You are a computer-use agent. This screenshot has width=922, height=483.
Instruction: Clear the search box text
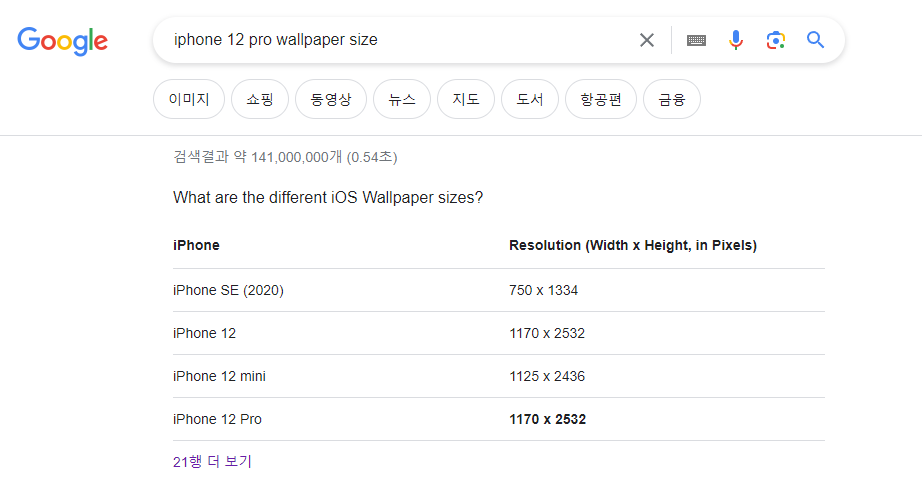click(647, 40)
